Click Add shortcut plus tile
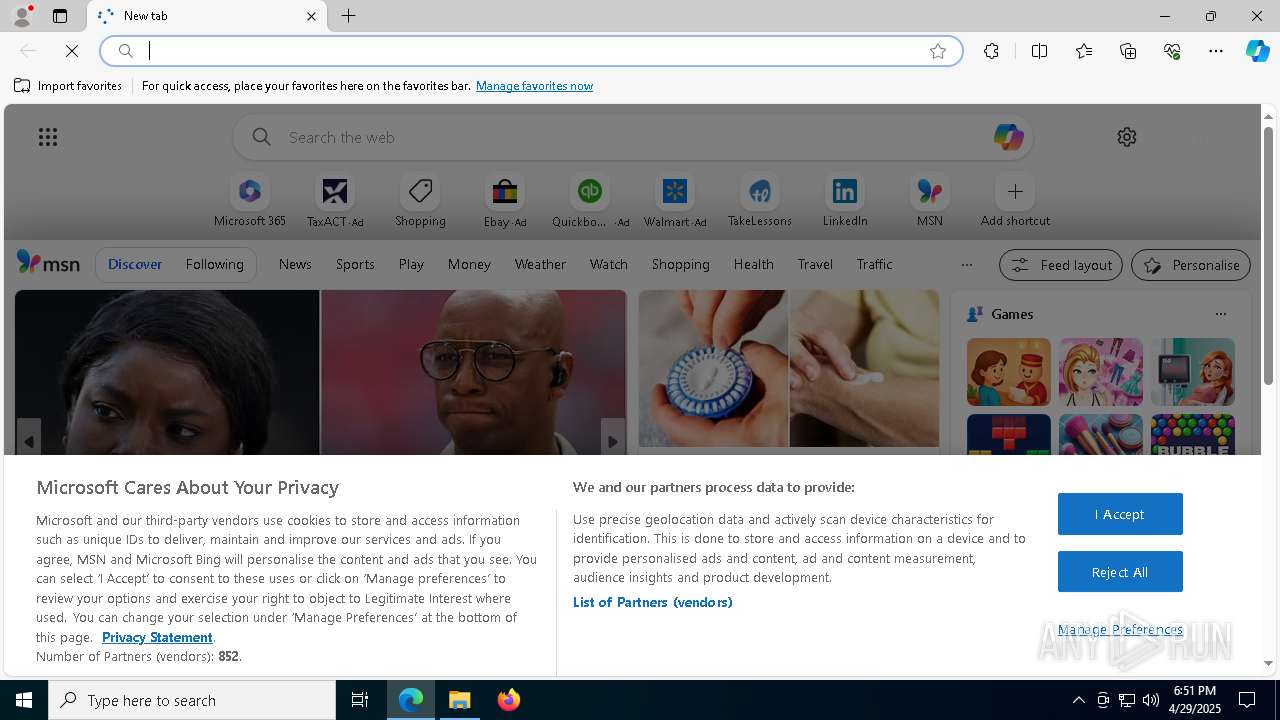This screenshot has height=720, width=1280. 1015,201
